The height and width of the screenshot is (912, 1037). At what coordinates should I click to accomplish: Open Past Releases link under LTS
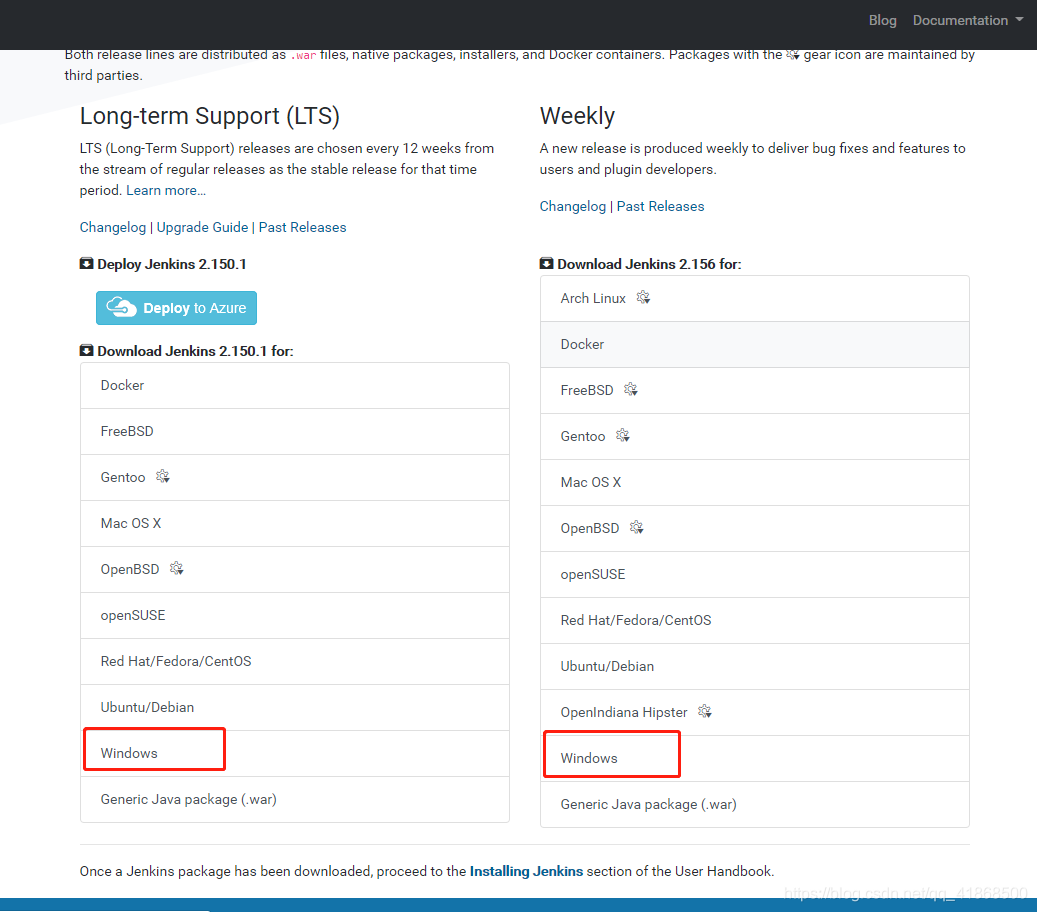tap(302, 228)
